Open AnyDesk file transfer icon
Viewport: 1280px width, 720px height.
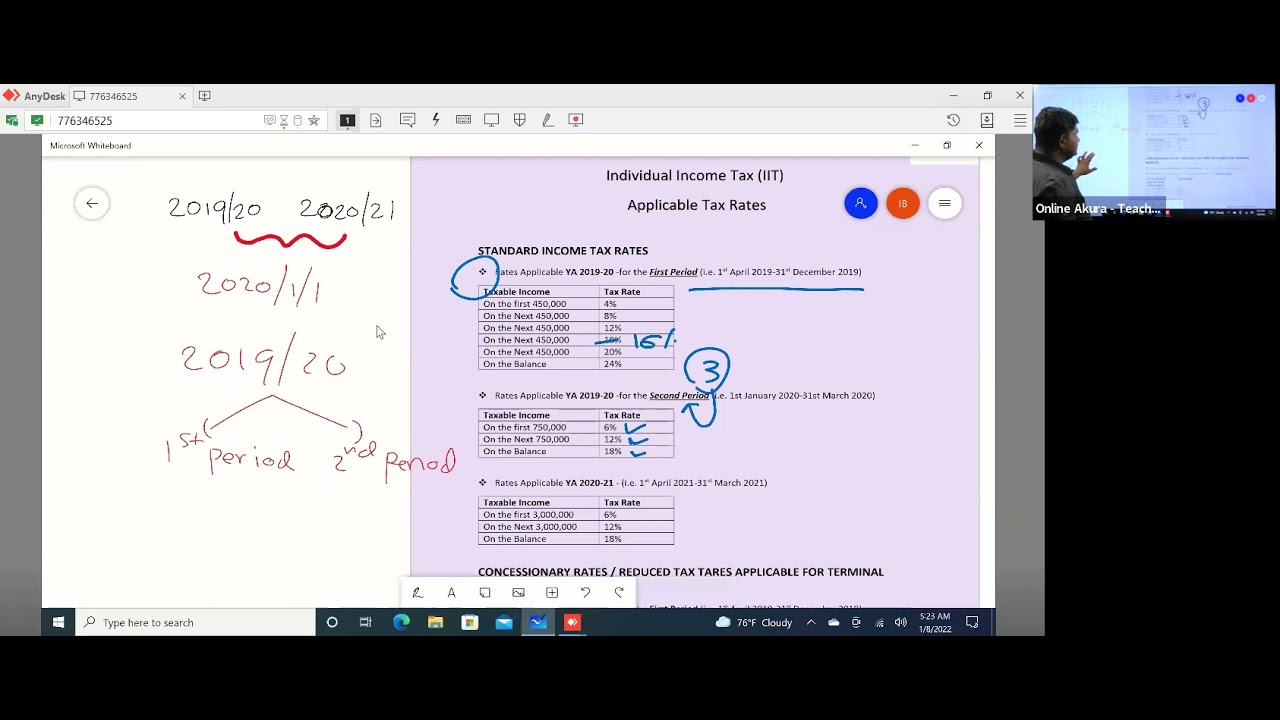tap(376, 120)
